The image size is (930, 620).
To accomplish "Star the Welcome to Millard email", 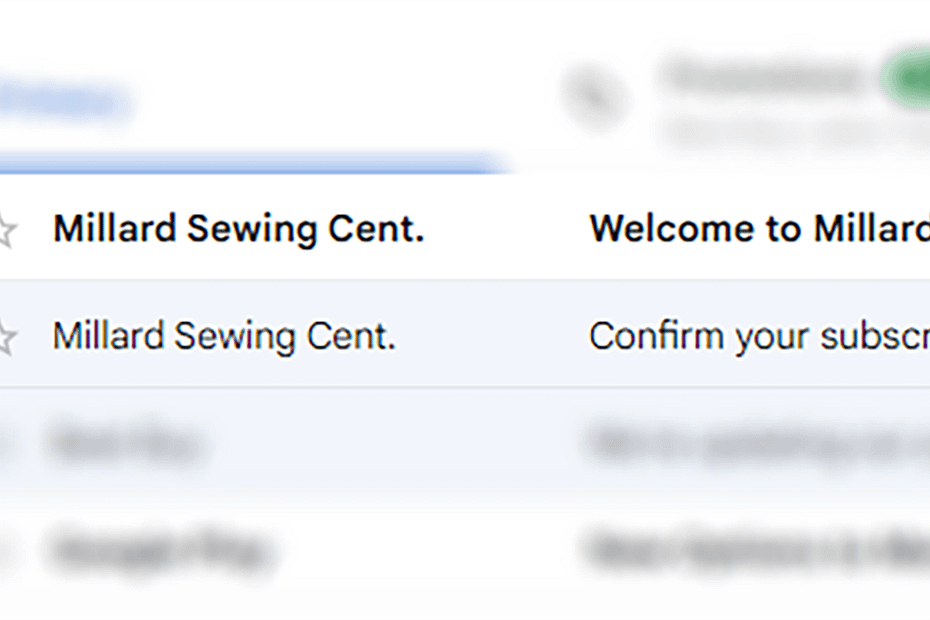I will pos(5,231).
